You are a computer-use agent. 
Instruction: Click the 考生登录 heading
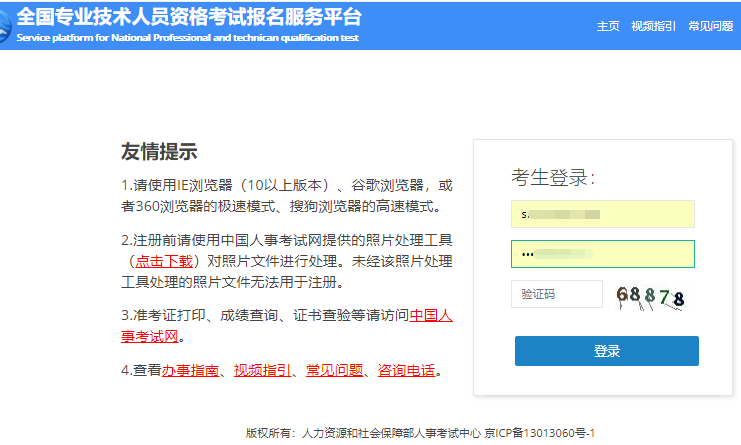553,178
